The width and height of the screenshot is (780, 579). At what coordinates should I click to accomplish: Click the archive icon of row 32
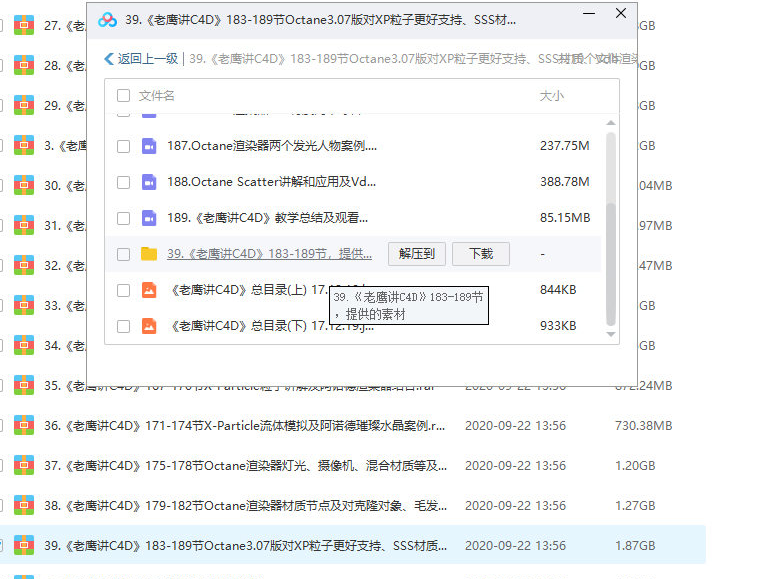coord(24,265)
